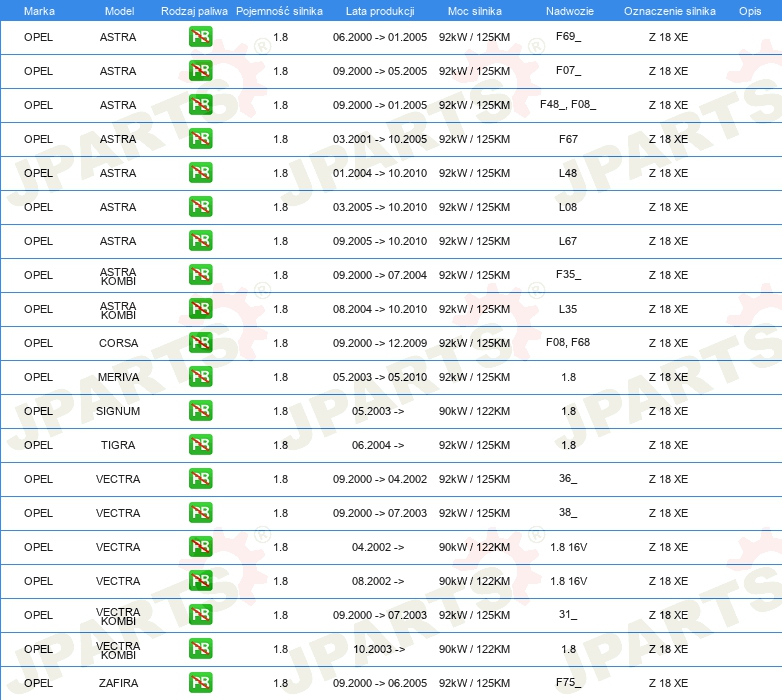The height and width of the screenshot is (700, 782).
Task: Click the fuel icon in the Vectra Kombi 10.2003 row
Action: [200, 649]
